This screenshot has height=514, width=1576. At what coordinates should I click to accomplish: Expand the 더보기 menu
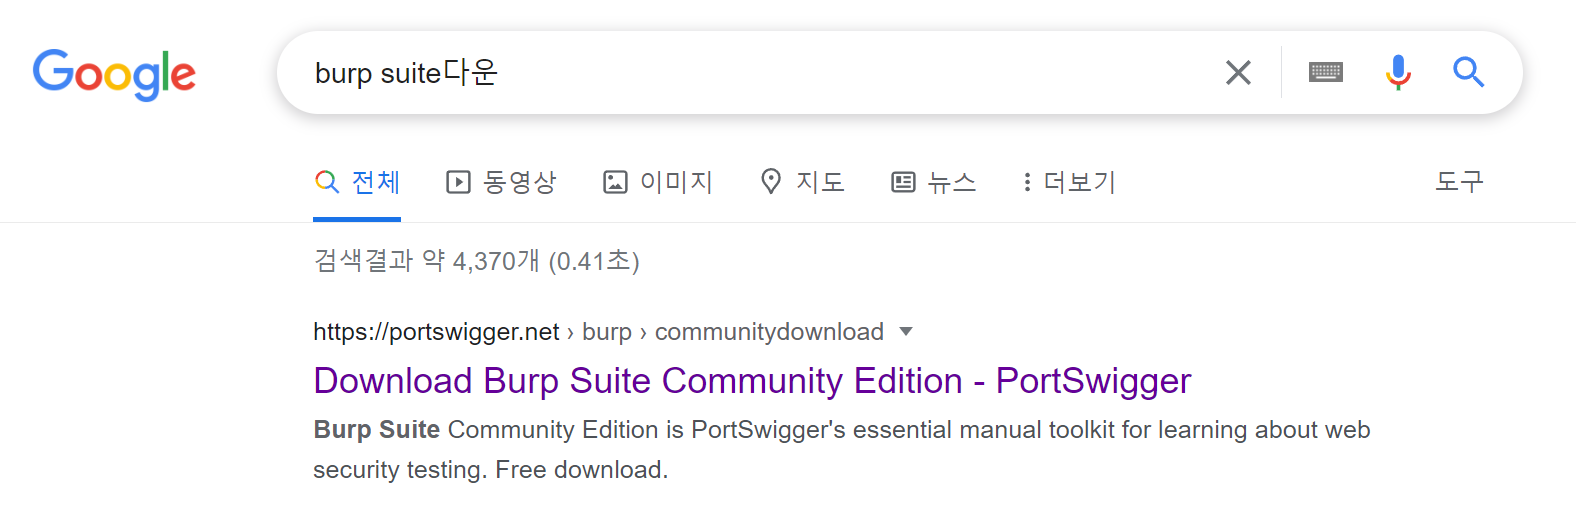click(1069, 182)
